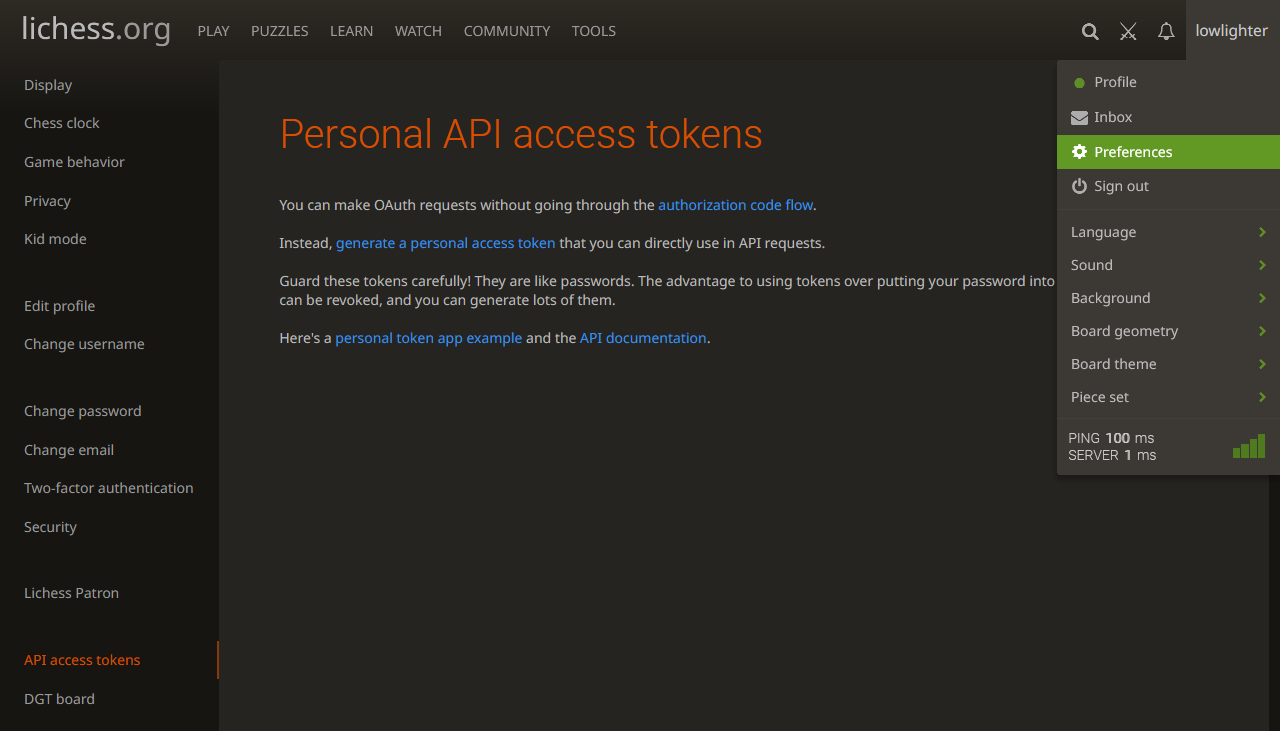Click the signal strength bars icon
Screen dimensions: 1280x731
tap(1249, 446)
